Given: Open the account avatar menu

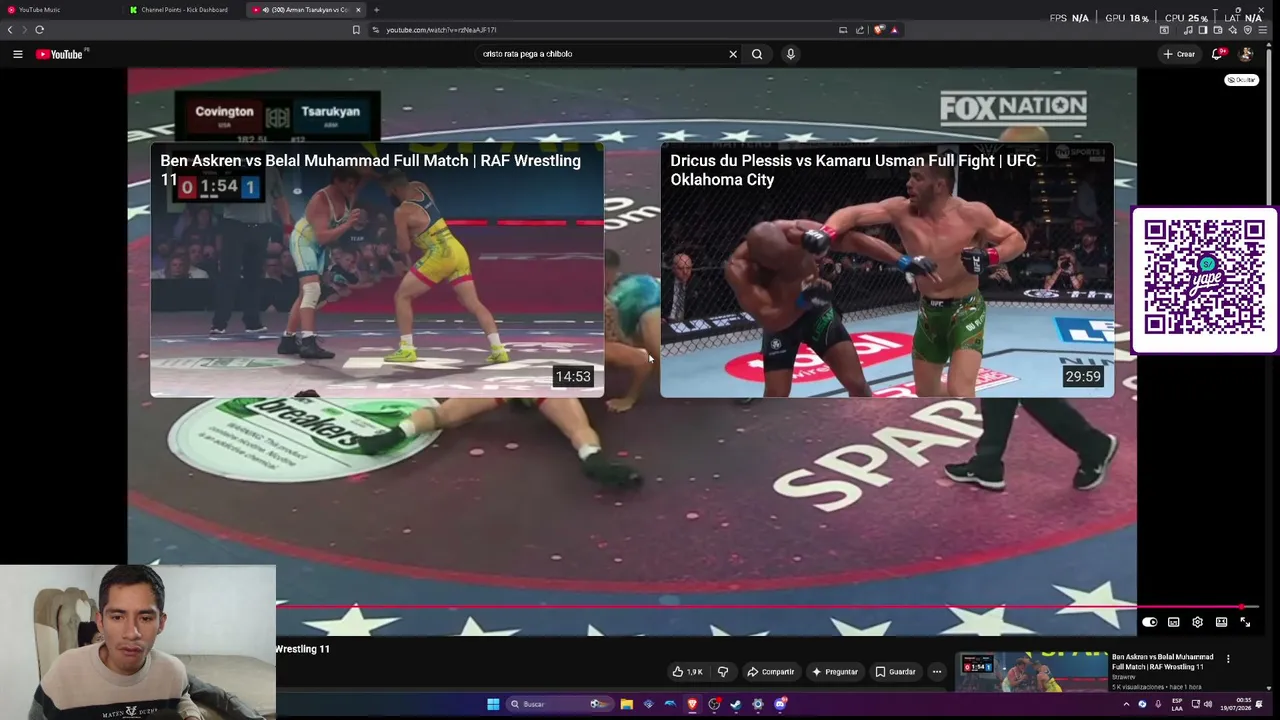Looking at the screenshot, I should (x=1246, y=54).
